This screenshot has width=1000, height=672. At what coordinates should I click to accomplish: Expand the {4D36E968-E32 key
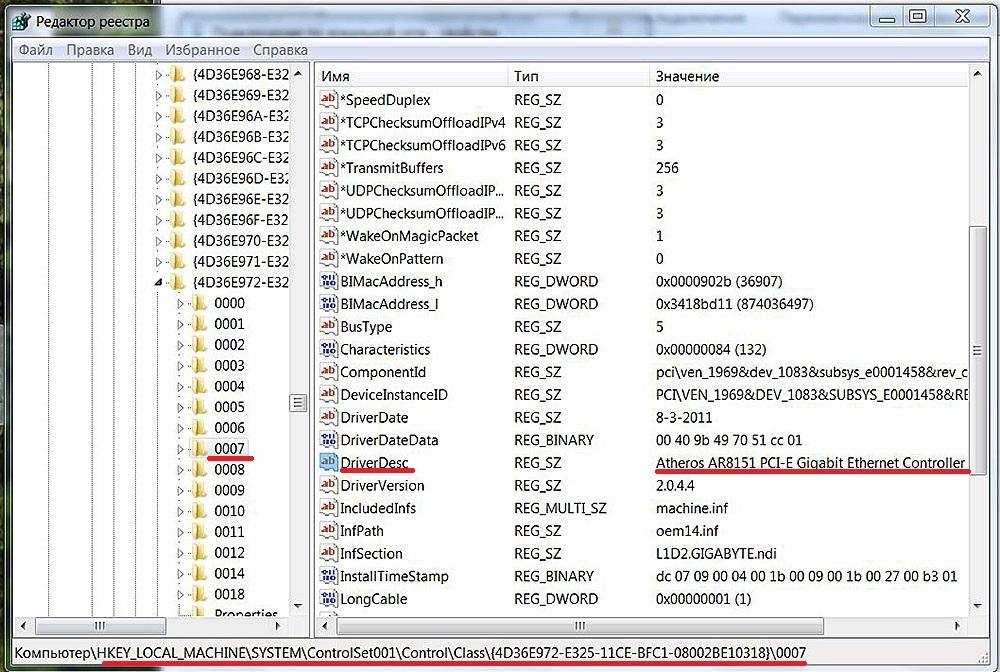coord(158,75)
